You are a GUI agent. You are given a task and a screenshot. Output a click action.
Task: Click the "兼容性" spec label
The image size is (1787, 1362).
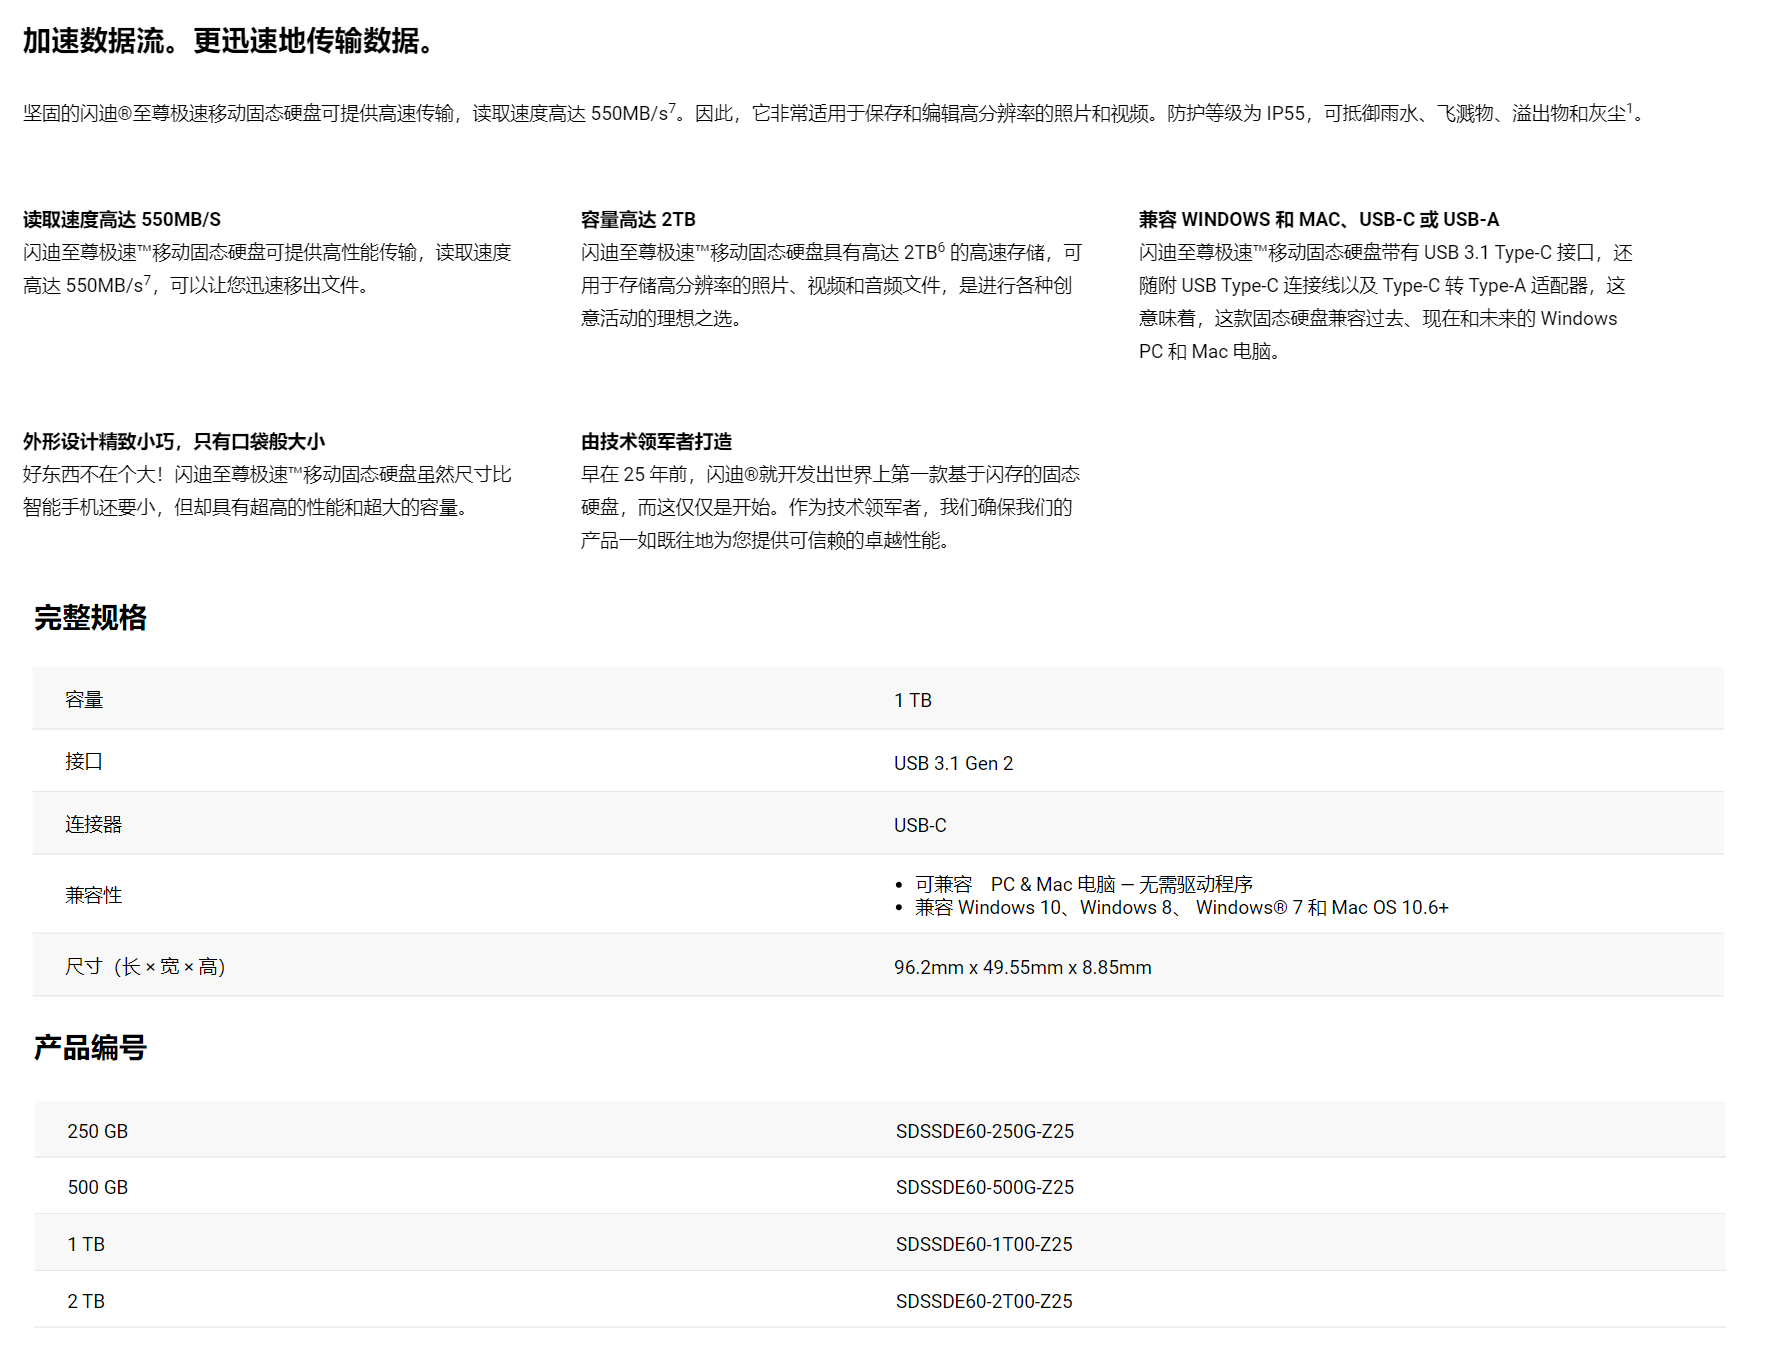click(x=93, y=895)
